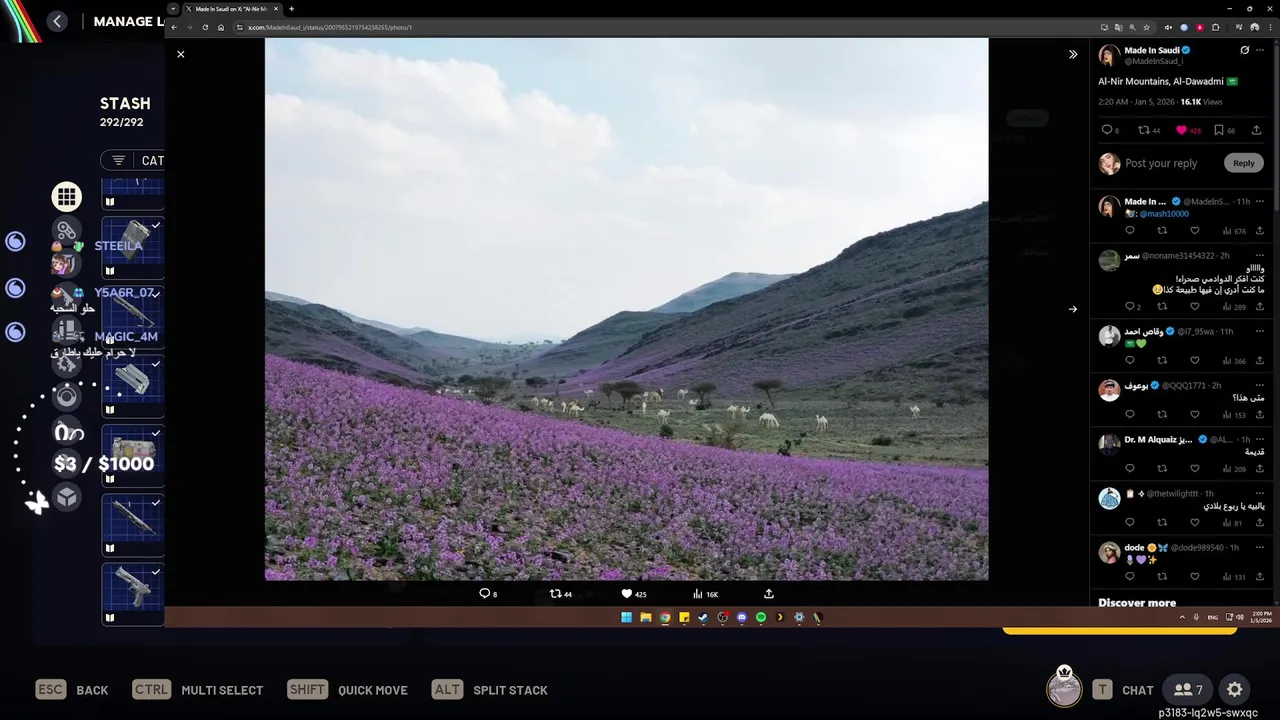Screen dimensions: 1280x720
Task: Click repost icon in Made In Saudi tweet
Action: pos(1144,130)
